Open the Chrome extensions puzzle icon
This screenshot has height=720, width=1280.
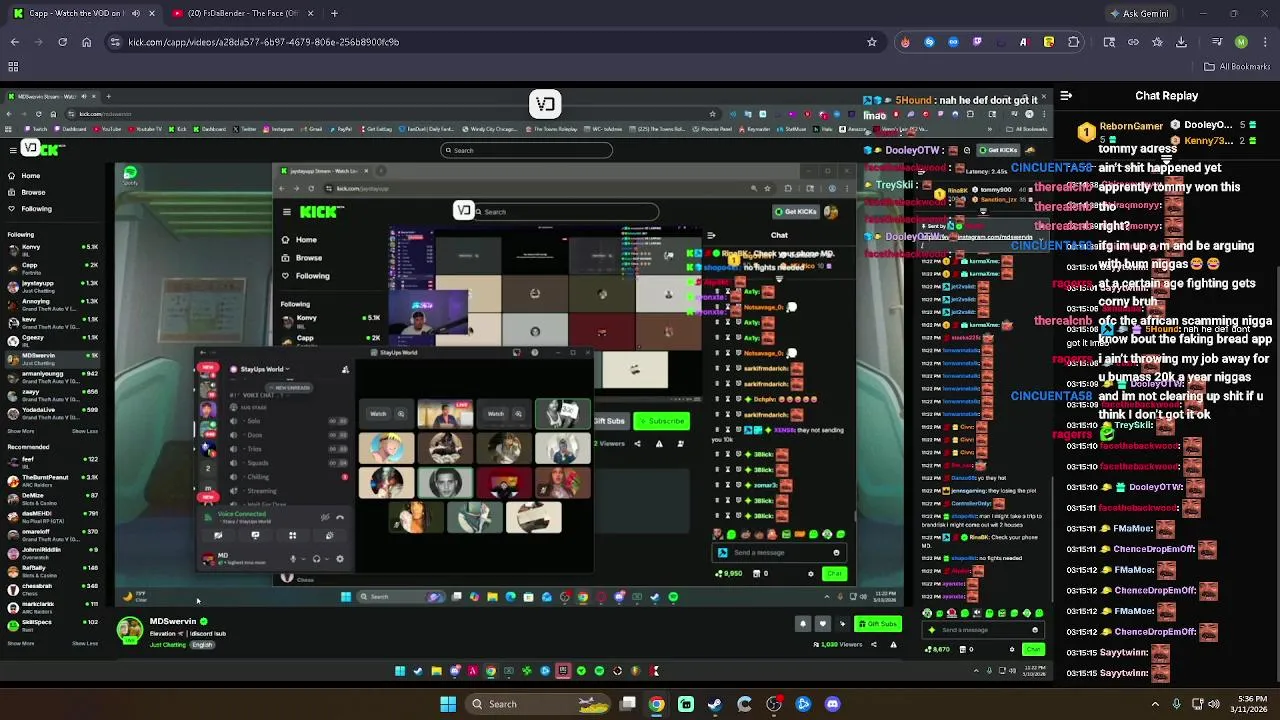click(x=1074, y=42)
